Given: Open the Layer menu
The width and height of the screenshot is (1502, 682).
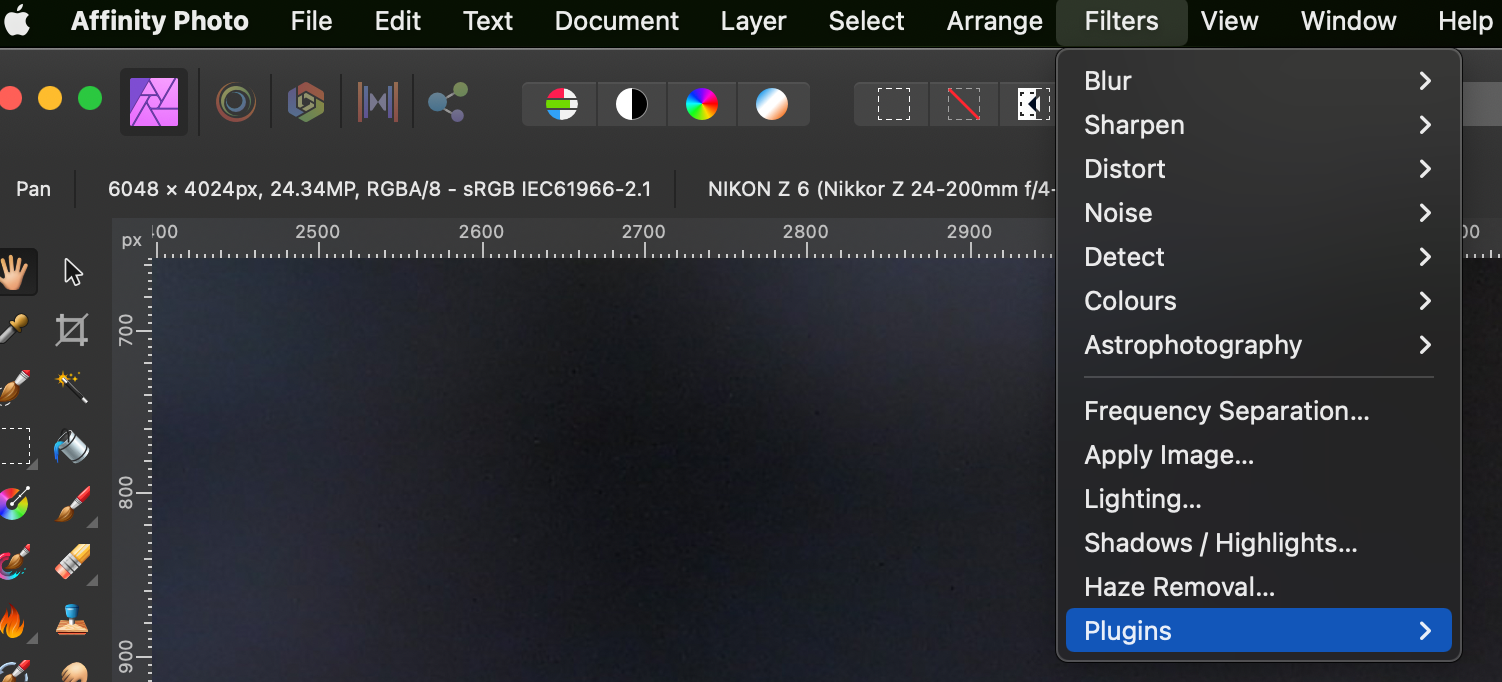Looking at the screenshot, I should click(753, 21).
